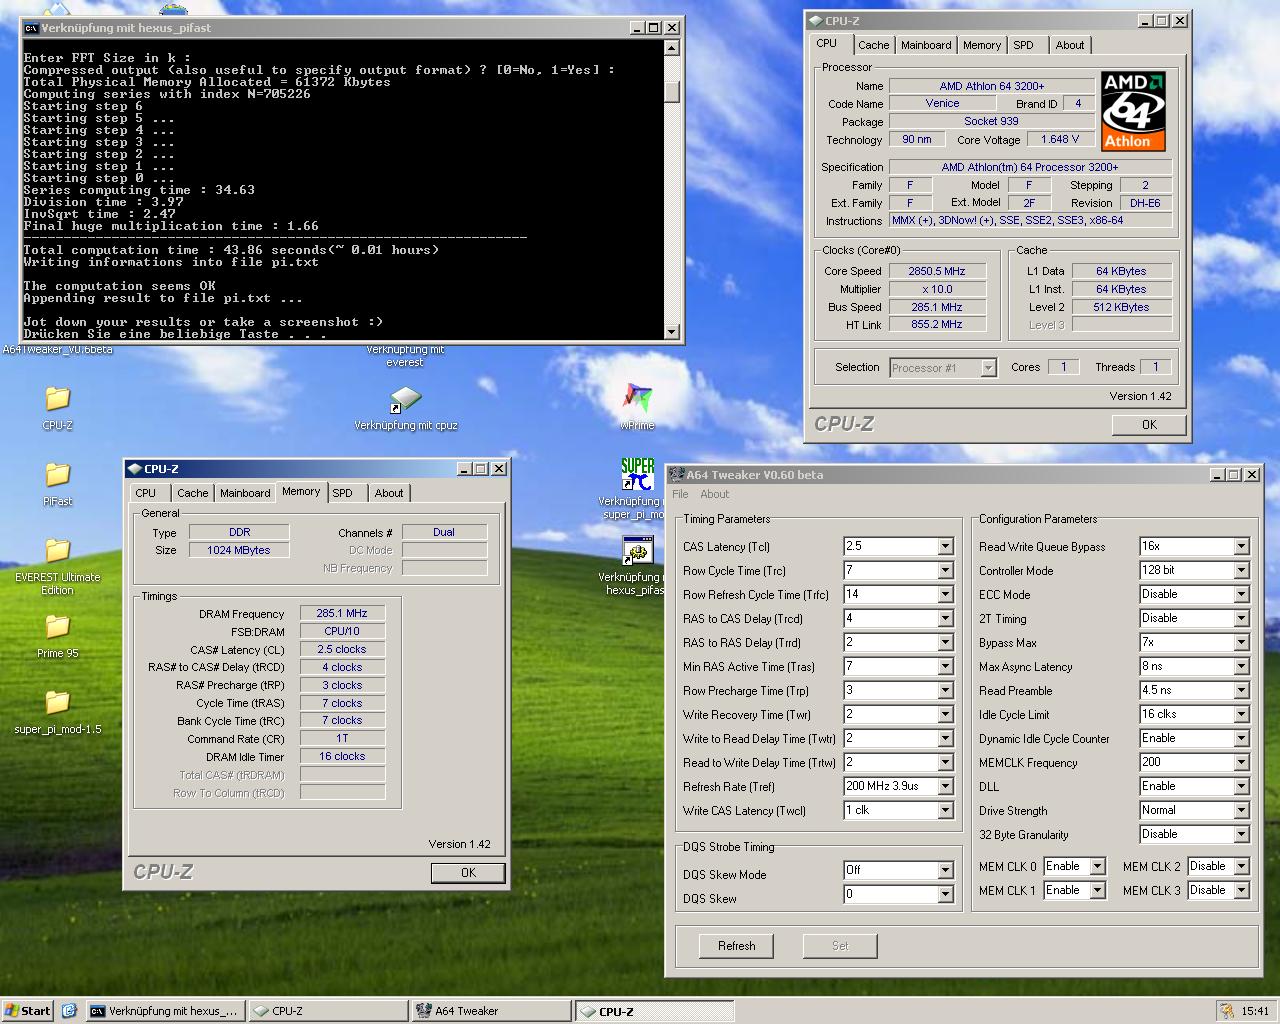This screenshot has height=1024, width=1280.
Task: Open Memory tab in CPU-Z CPU window
Action: [982, 45]
